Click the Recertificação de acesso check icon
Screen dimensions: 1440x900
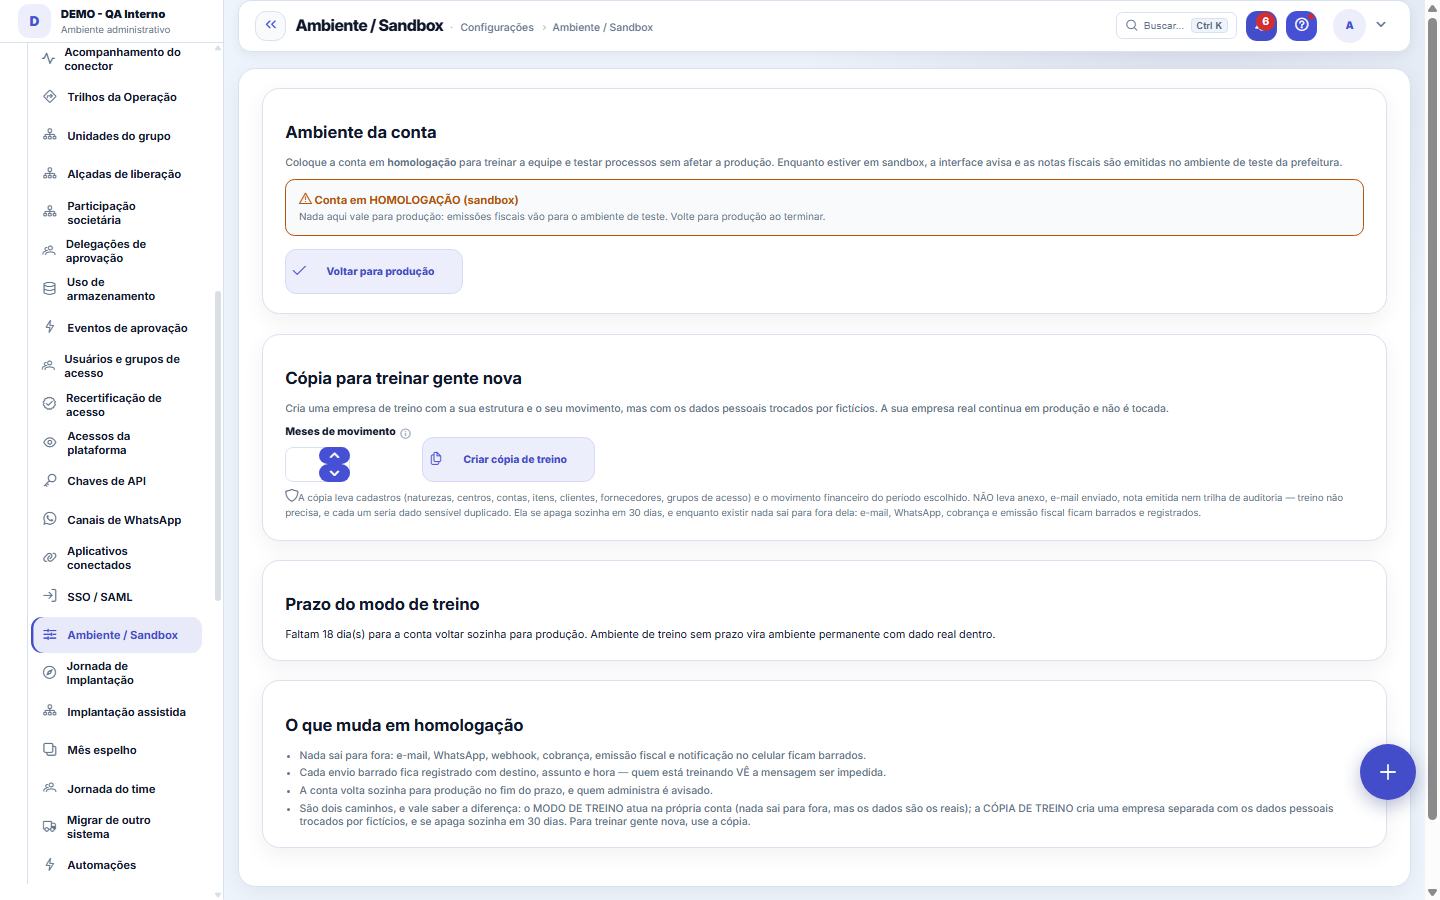click(49, 404)
